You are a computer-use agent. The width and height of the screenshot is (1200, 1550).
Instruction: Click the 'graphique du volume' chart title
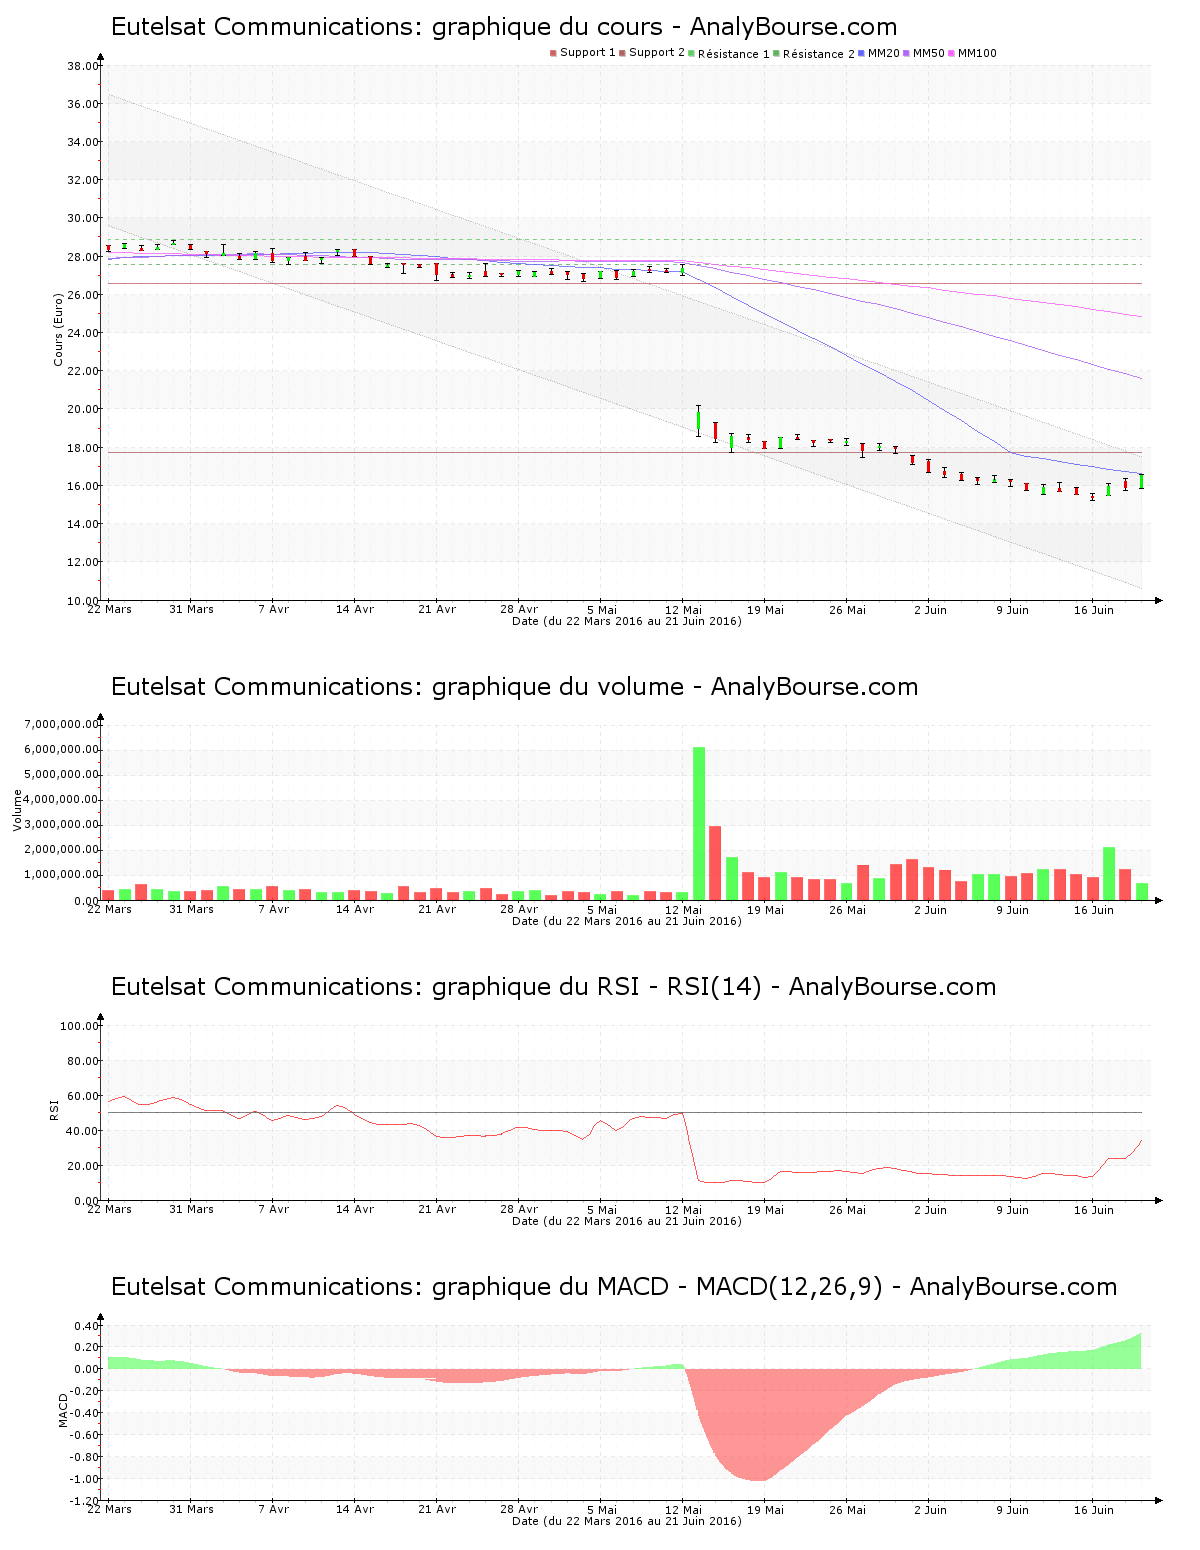point(514,687)
